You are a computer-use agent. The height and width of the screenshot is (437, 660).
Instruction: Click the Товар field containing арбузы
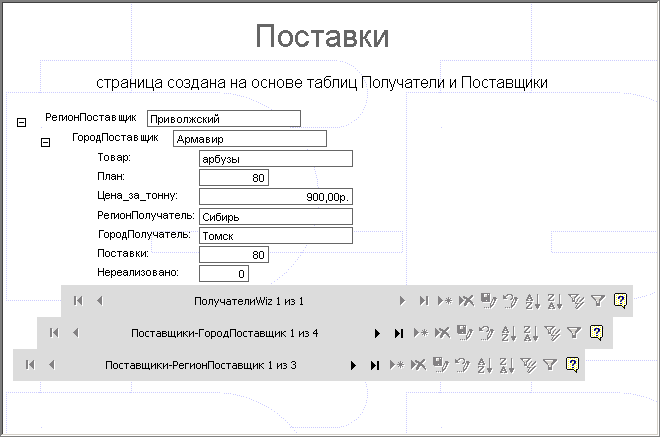pos(276,159)
